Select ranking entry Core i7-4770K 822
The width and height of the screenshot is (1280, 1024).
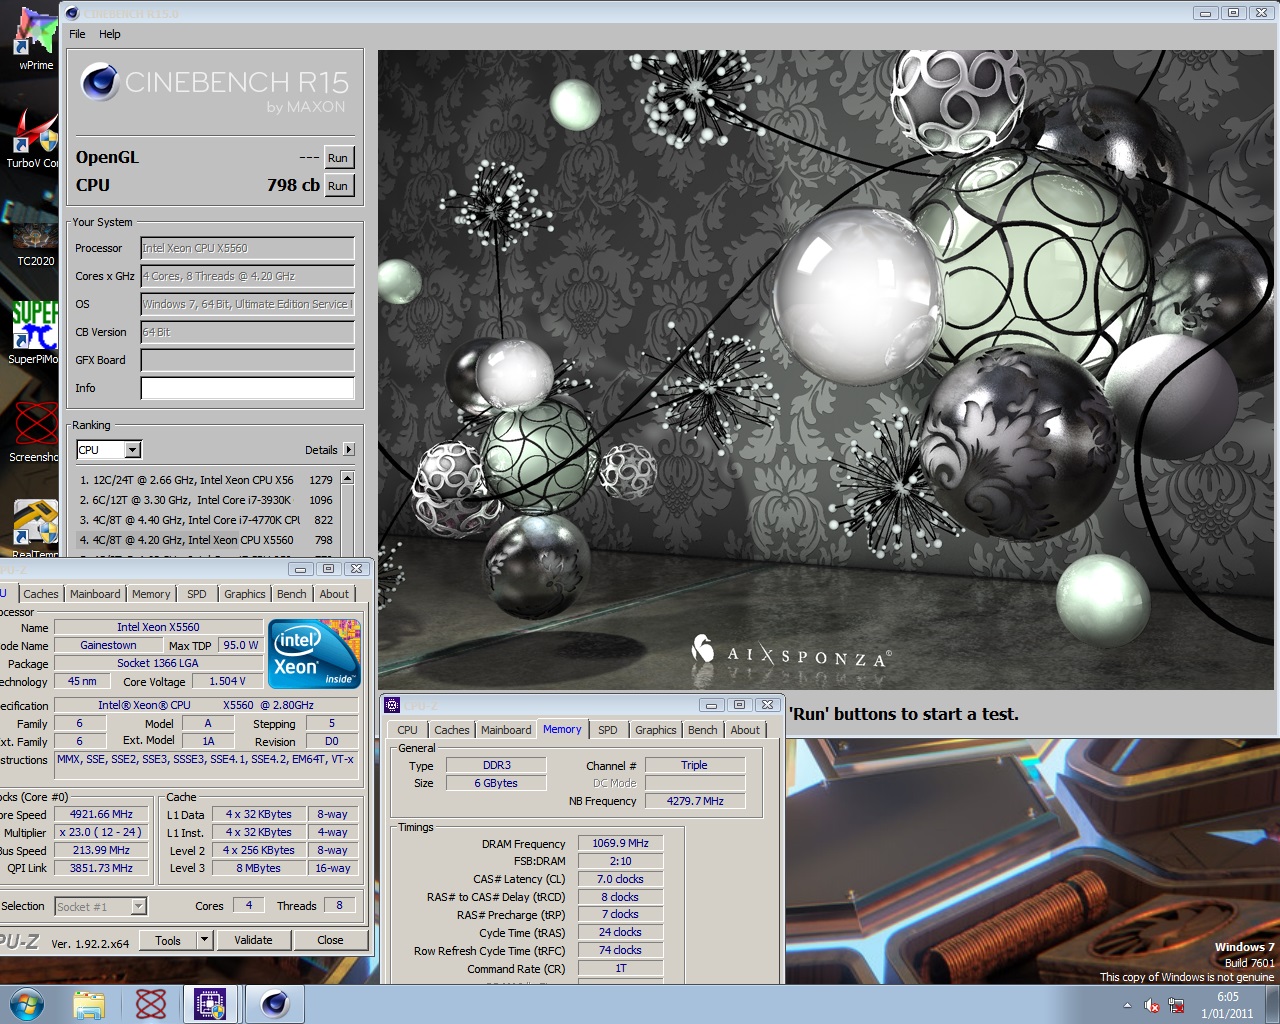click(x=207, y=520)
